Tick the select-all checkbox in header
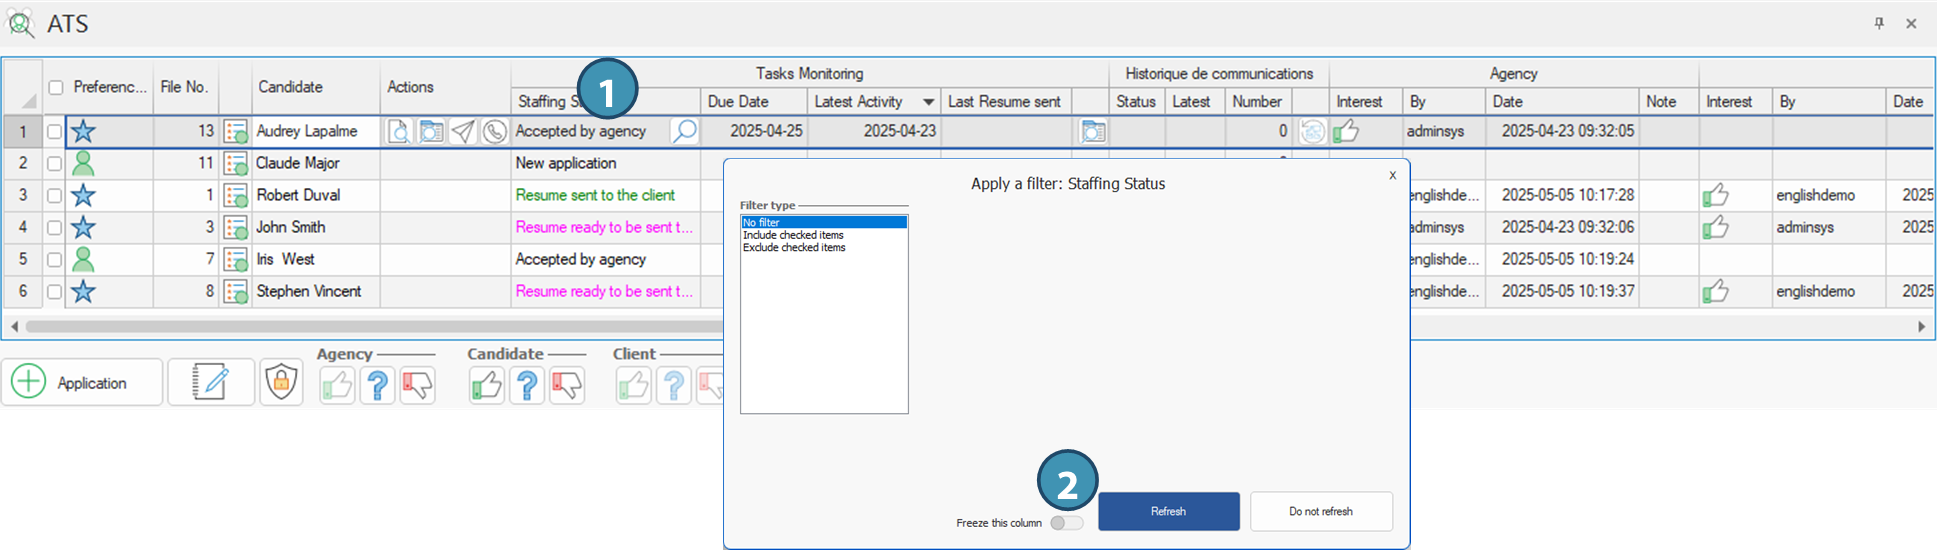1937x550 pixels. (56, 88)
